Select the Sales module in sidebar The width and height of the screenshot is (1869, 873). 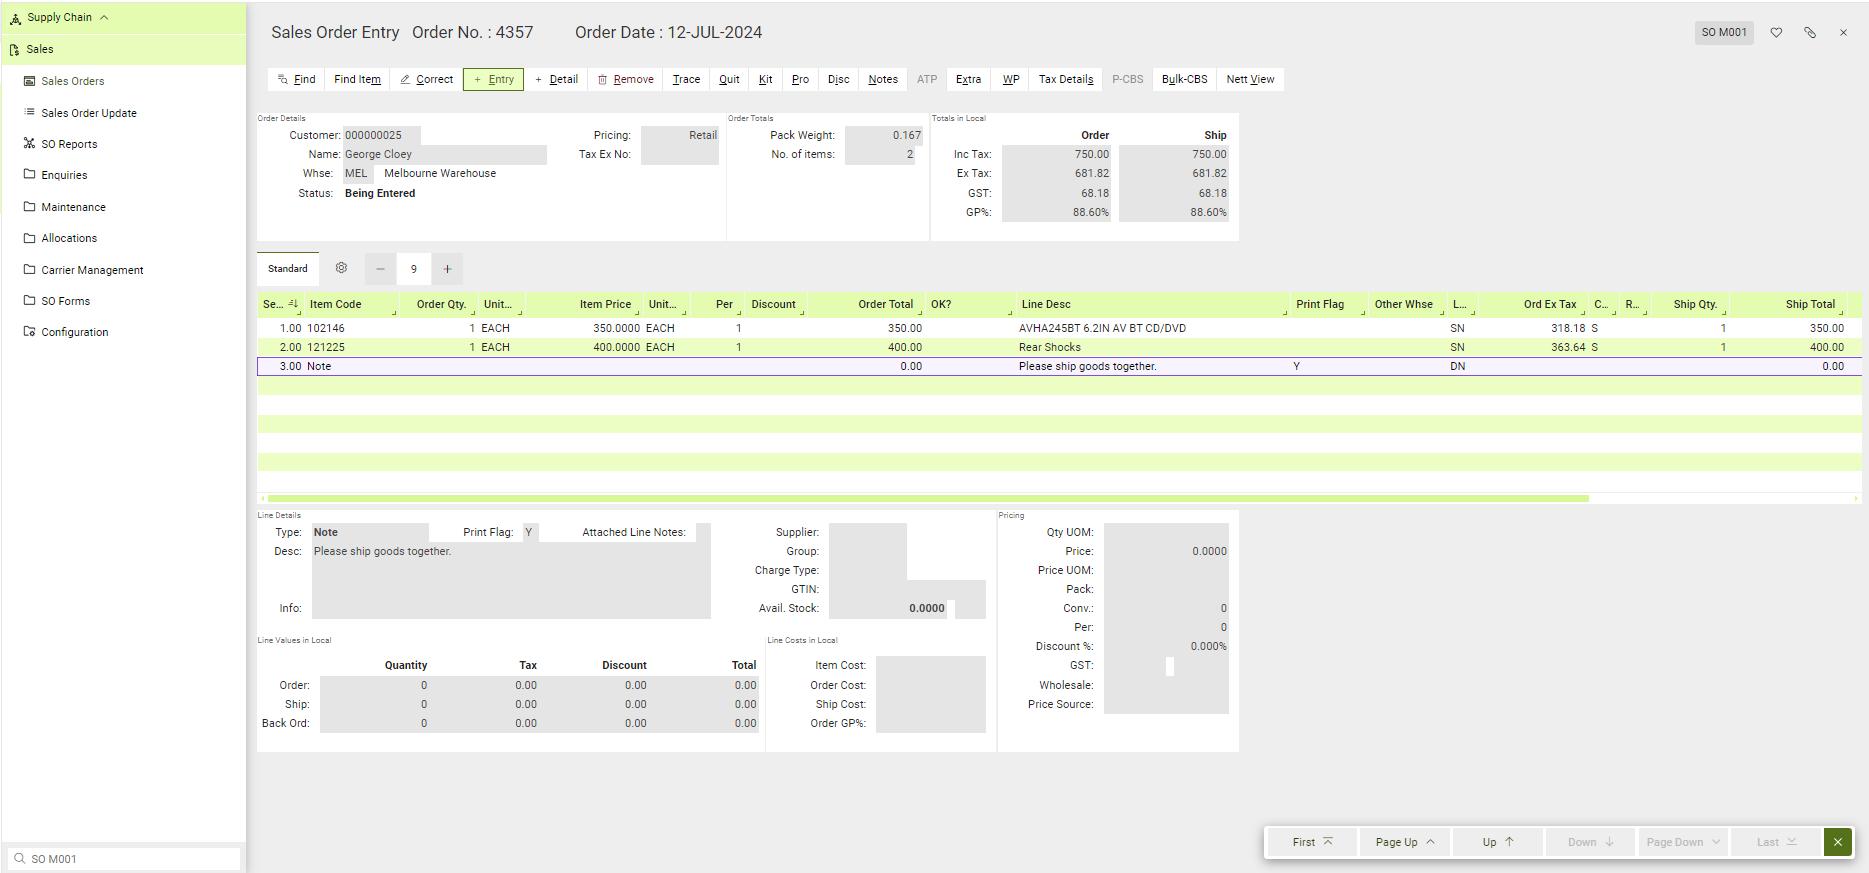point(124,49)
